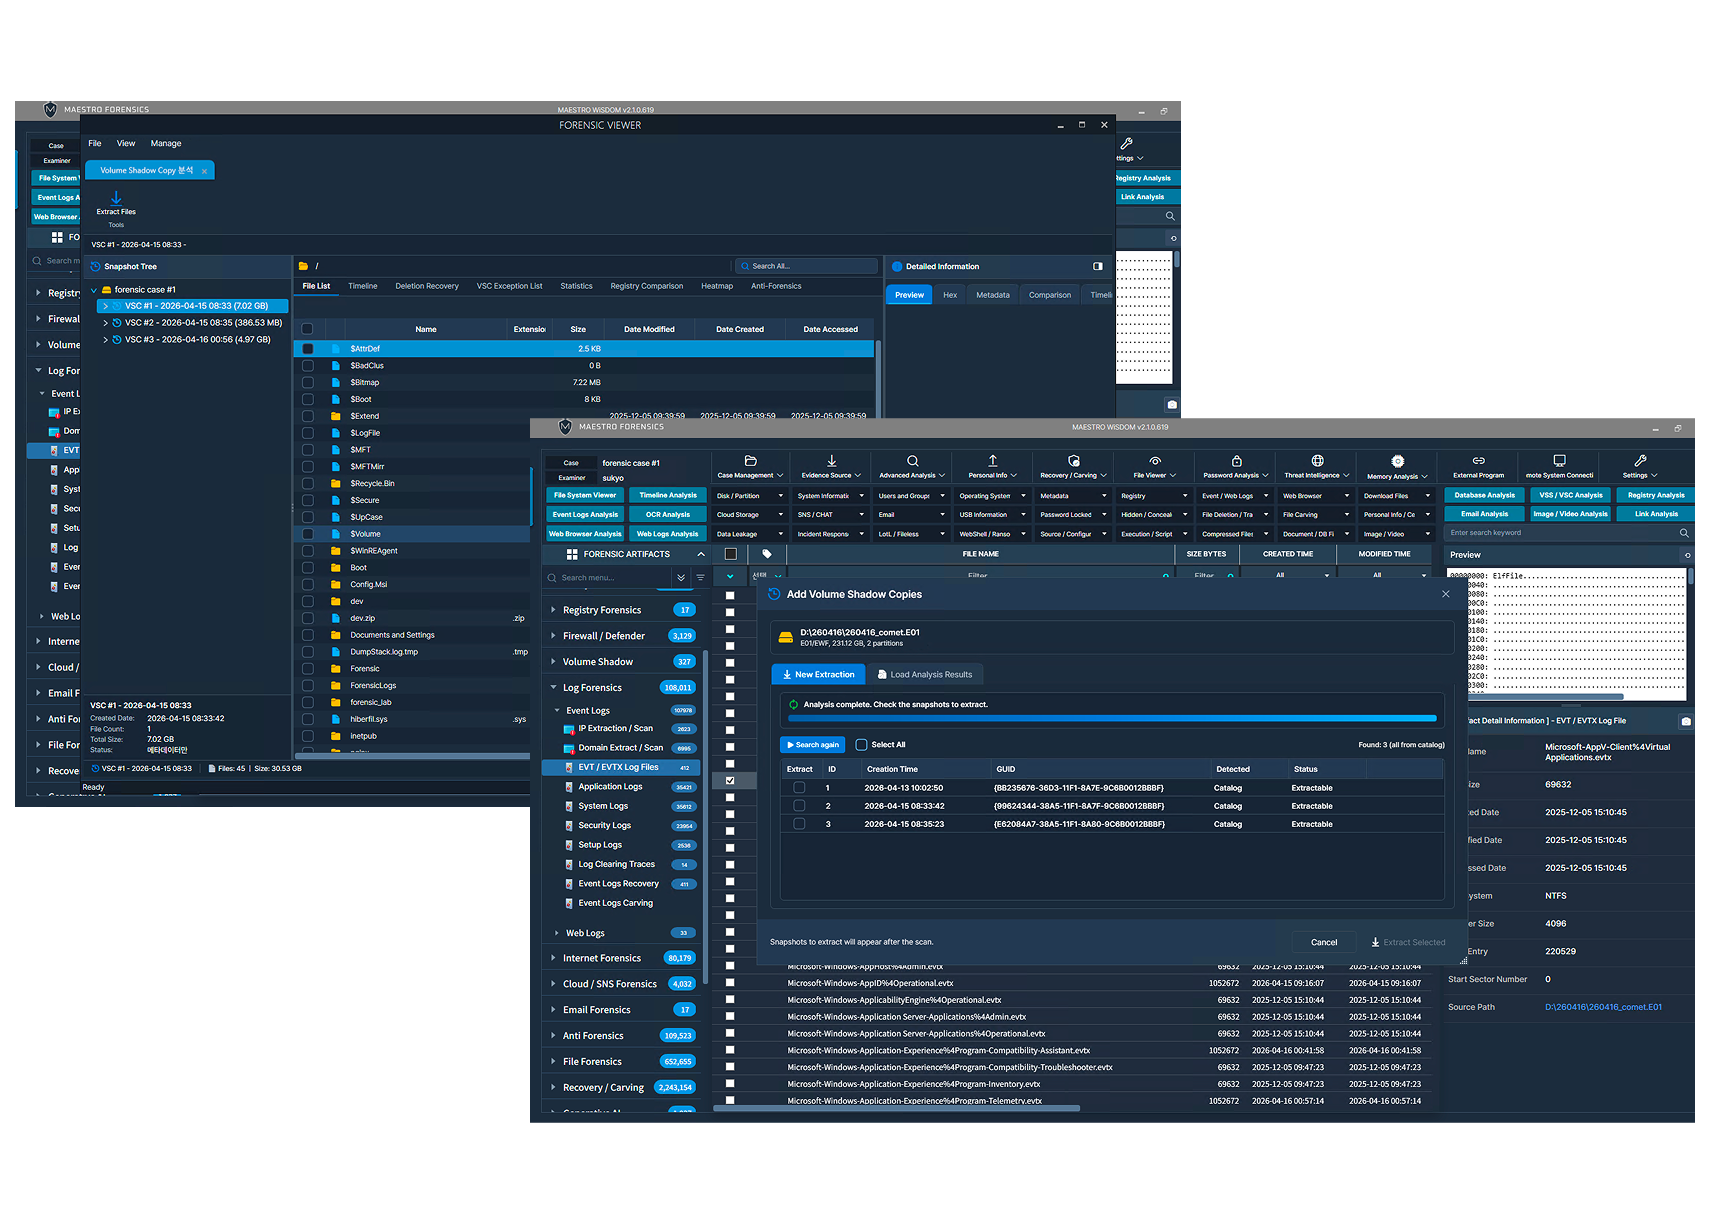Check Extract box for snapshot ID 1

[x=799, y=788]
